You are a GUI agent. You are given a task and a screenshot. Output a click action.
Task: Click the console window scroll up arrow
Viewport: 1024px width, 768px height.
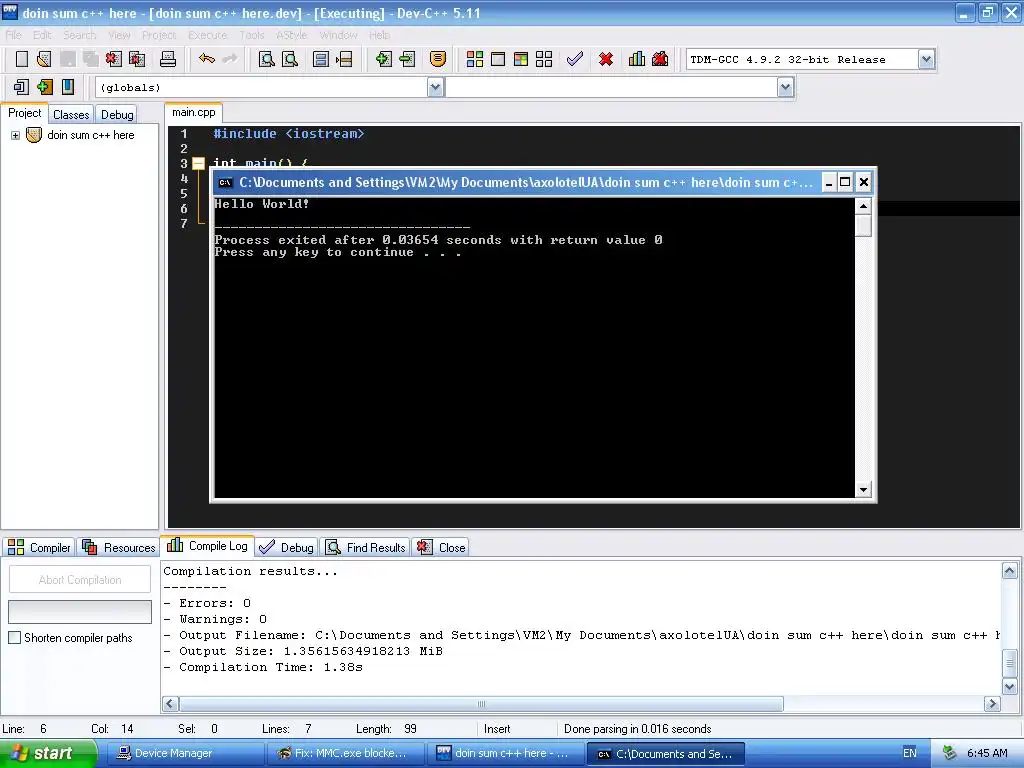pyautogui.click(x=863, y=206)
